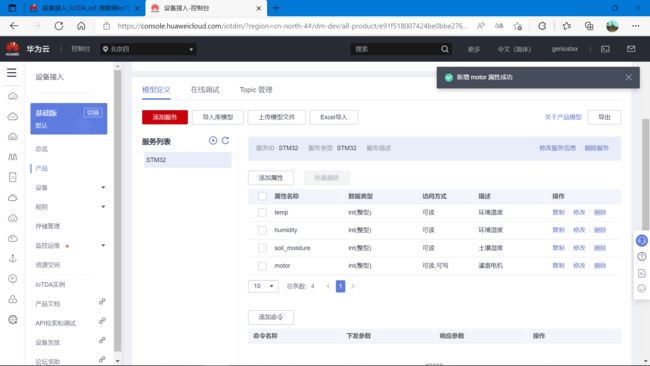The image size is (650, 366).
Task: Go to previous page arrow
Action: click(328, 286)
